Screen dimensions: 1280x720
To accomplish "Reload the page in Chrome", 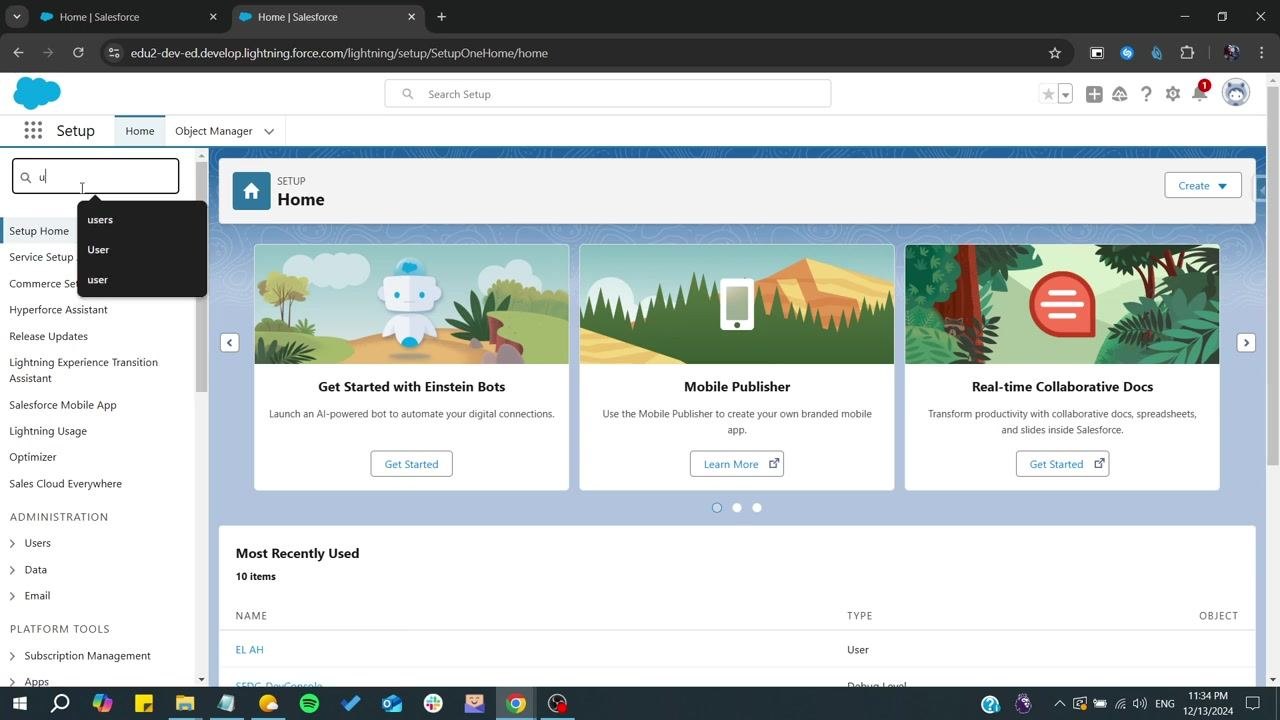I will pos(78,53).
